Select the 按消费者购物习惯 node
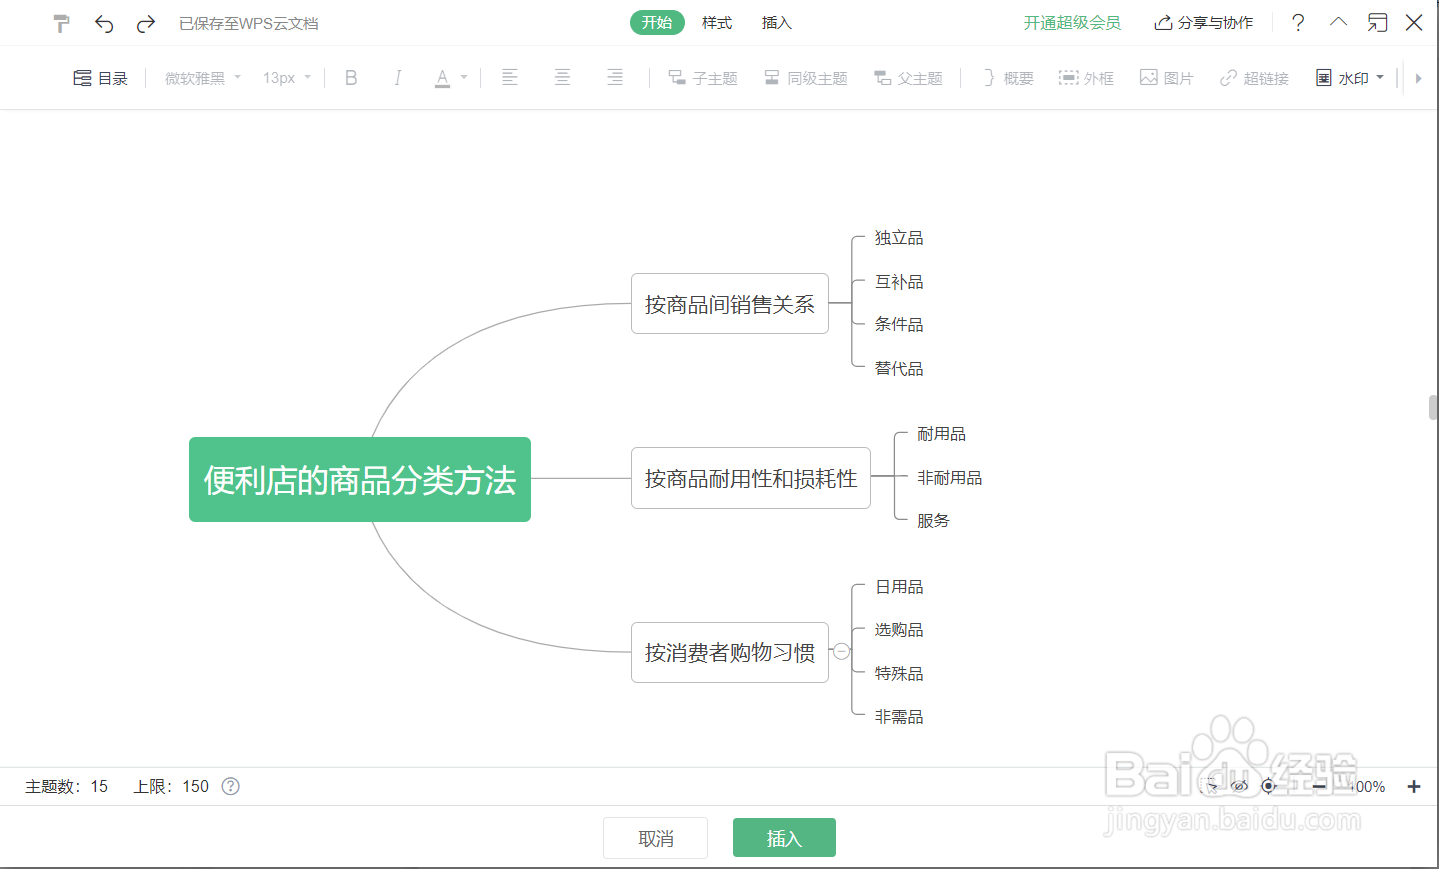Image resolution: width=1439 pixels, height=869 pixels. 730,652
